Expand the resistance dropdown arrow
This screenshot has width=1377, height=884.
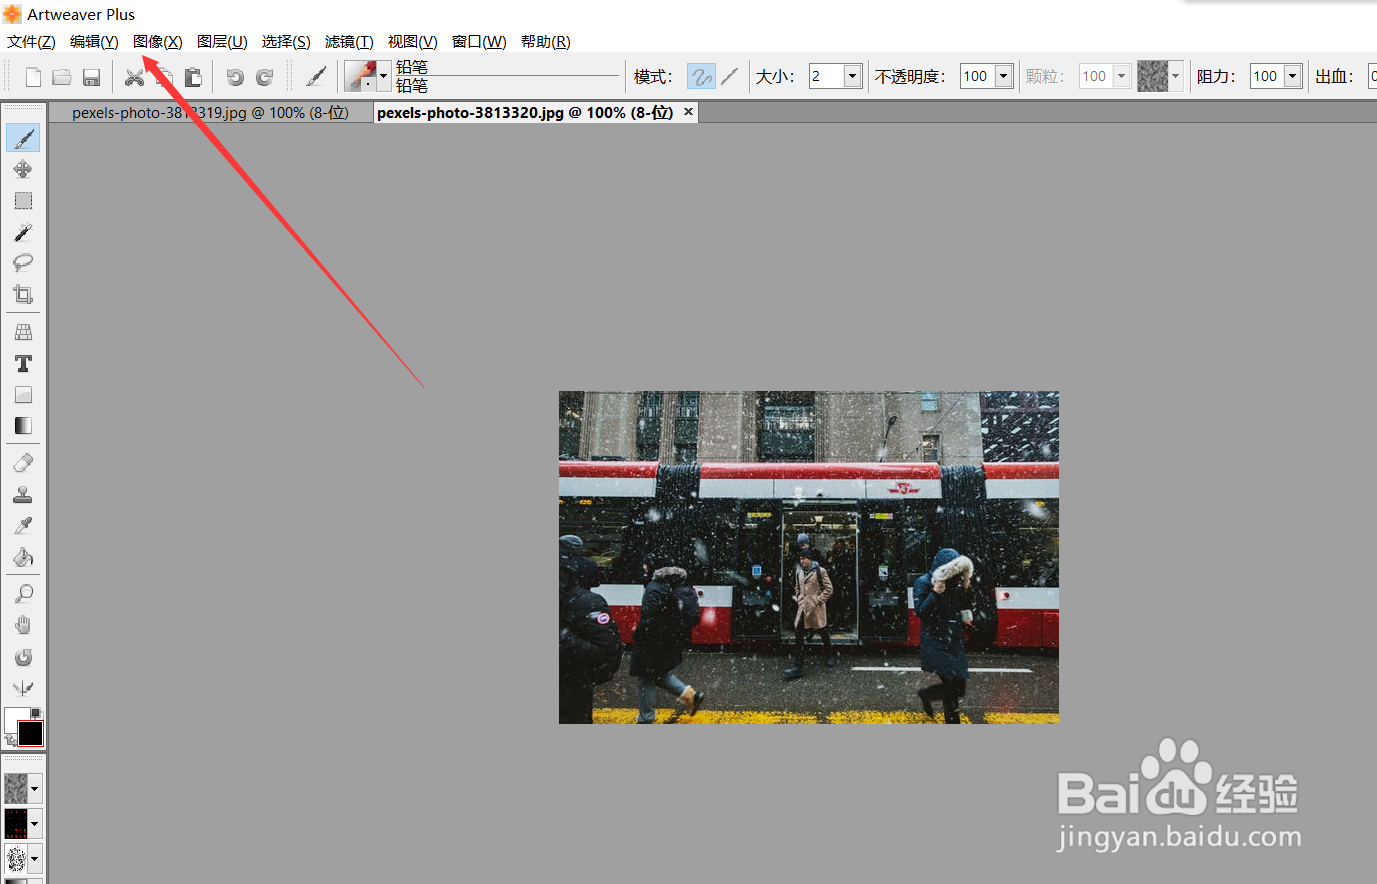[x=1293, y=76]
